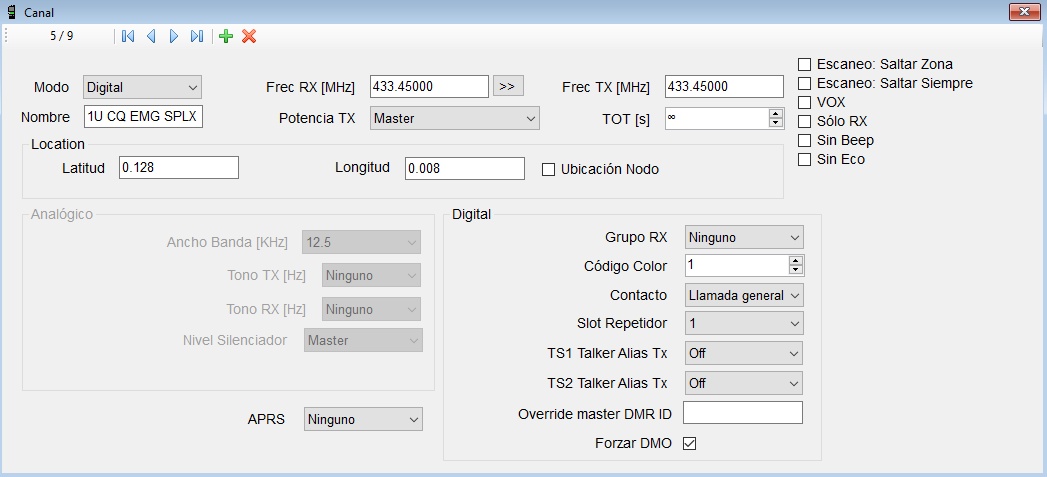Jump to the last channel record
1047x477 pixels.
click(197, 36)
